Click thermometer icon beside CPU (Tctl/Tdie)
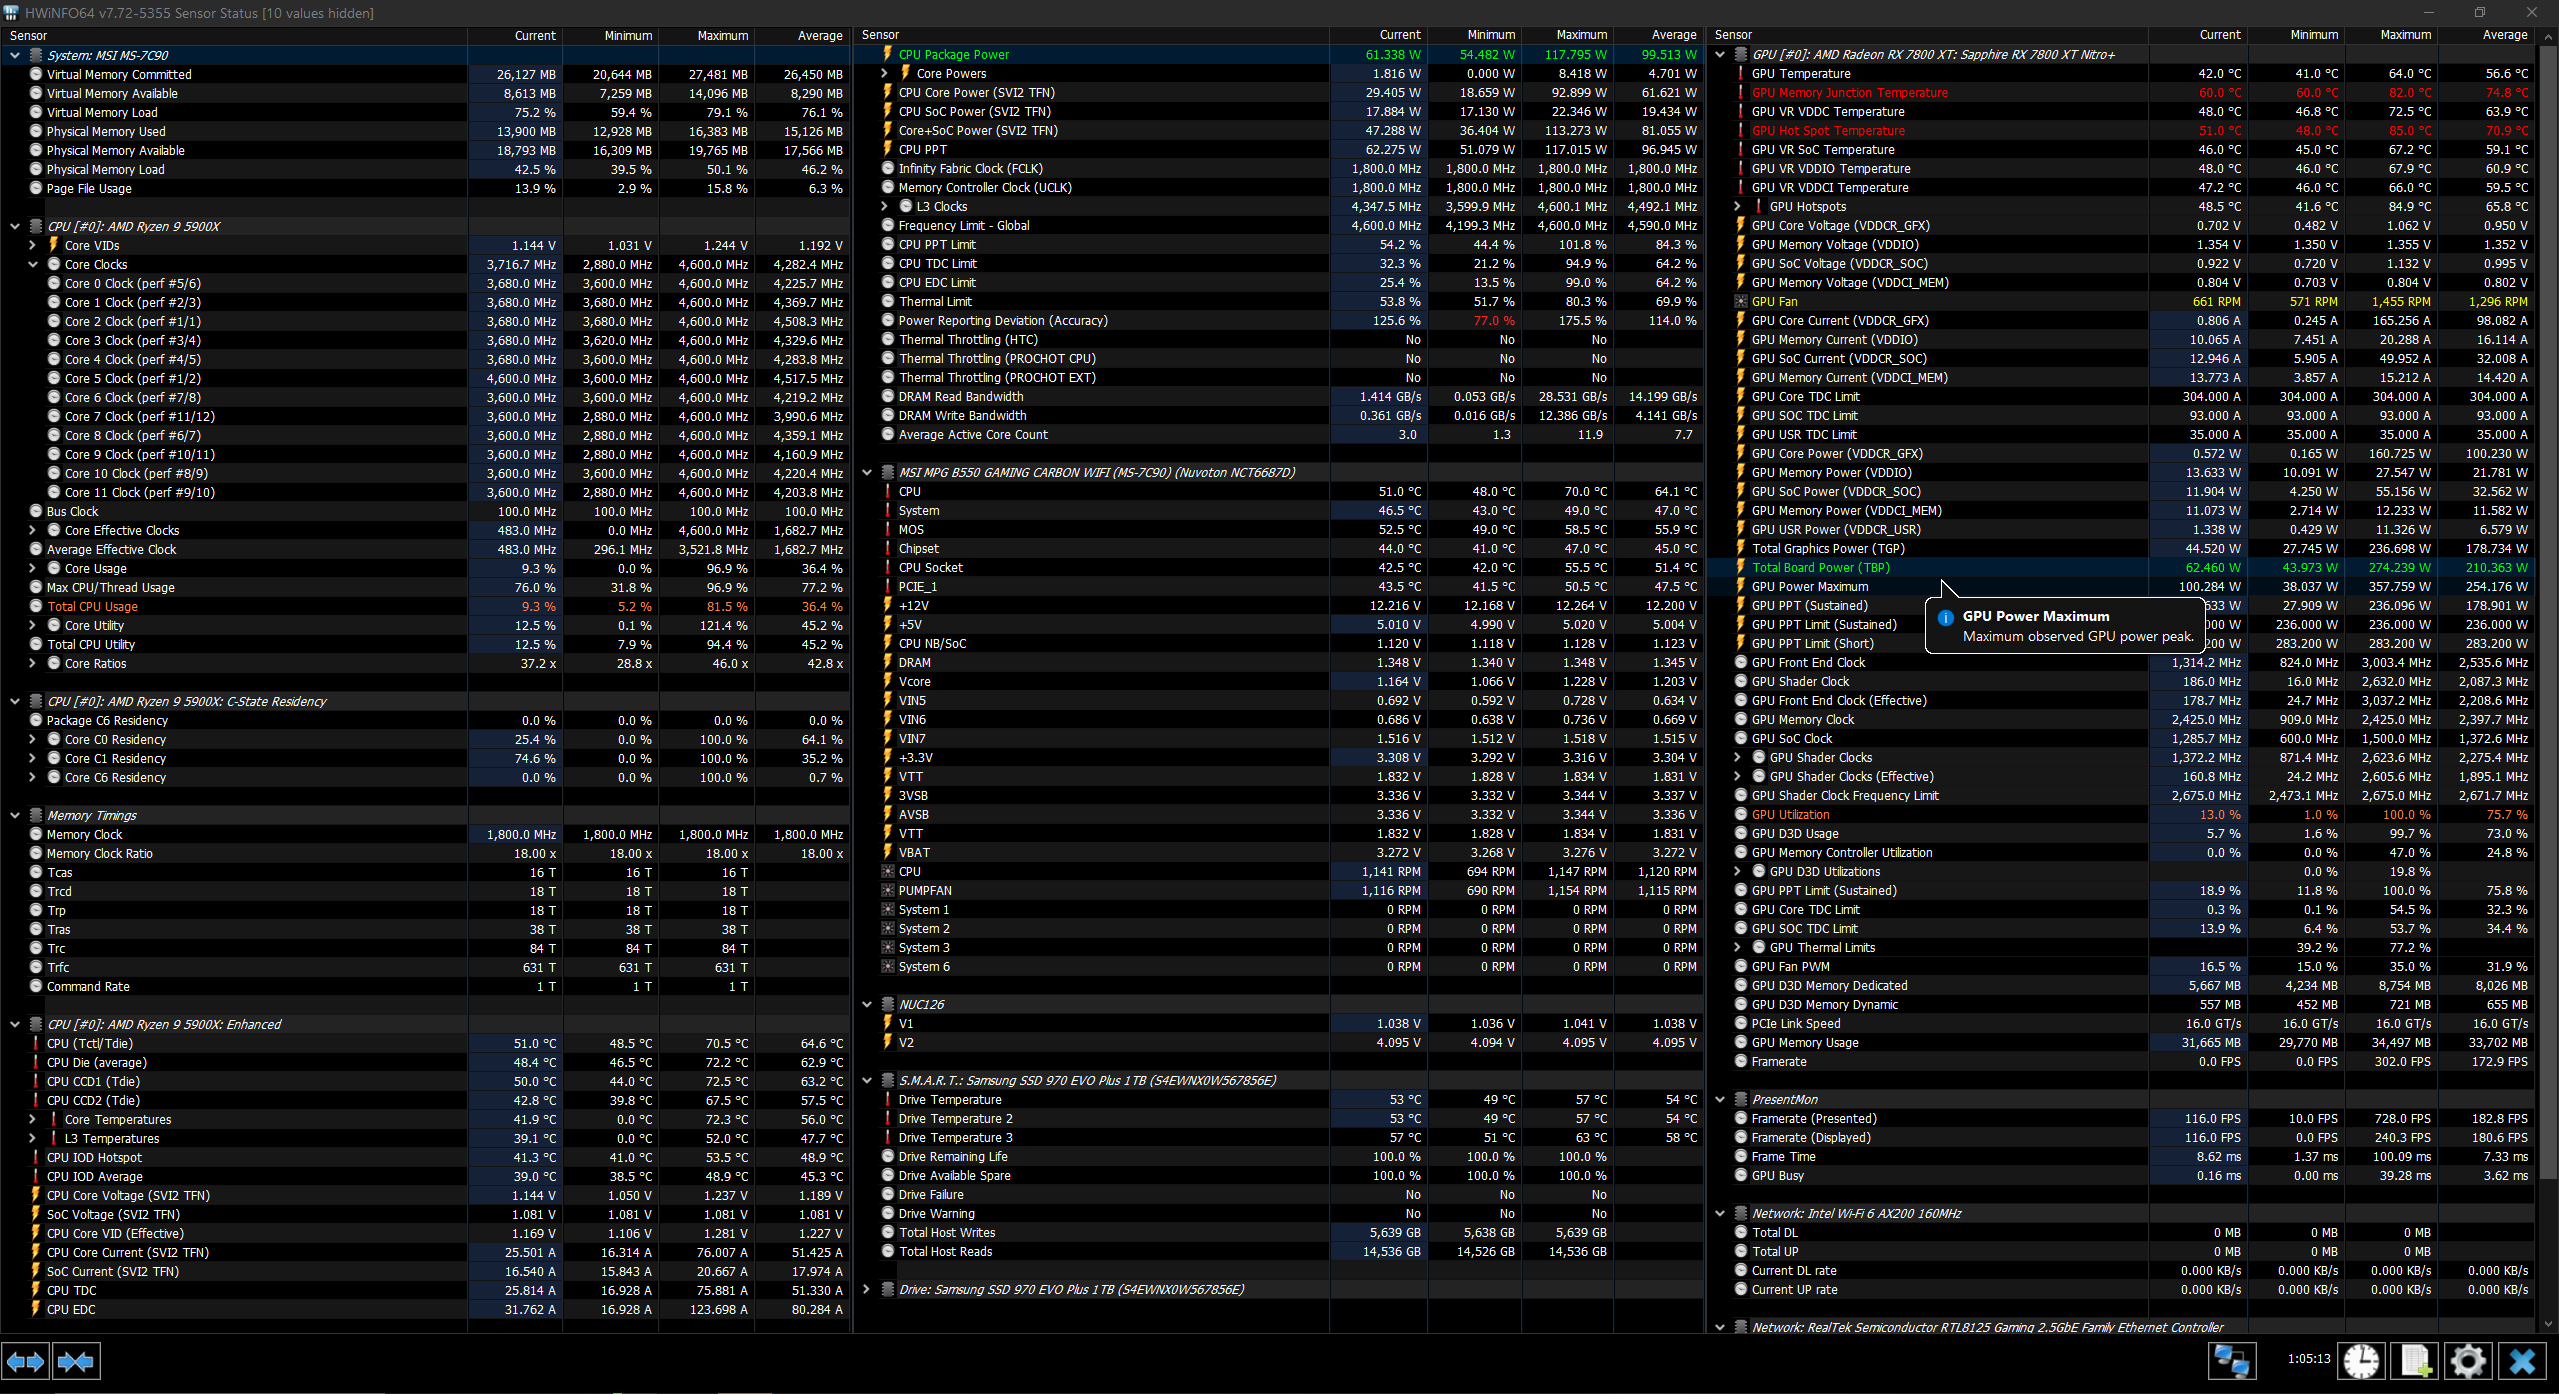Viewport: 2559px width, 1394px height. coord(36,1043)
